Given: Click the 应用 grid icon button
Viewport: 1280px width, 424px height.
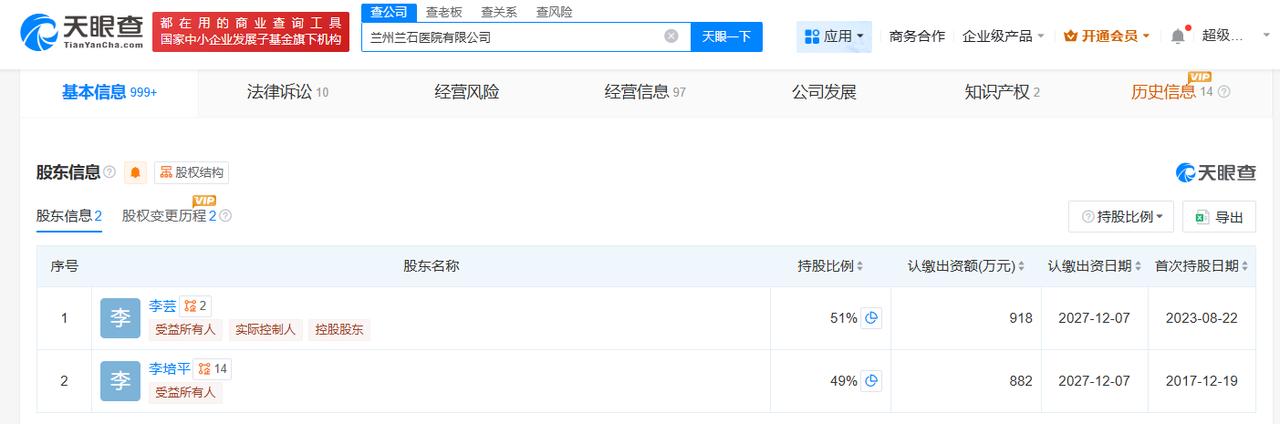Looking at the screenshot, I should 835,36.
